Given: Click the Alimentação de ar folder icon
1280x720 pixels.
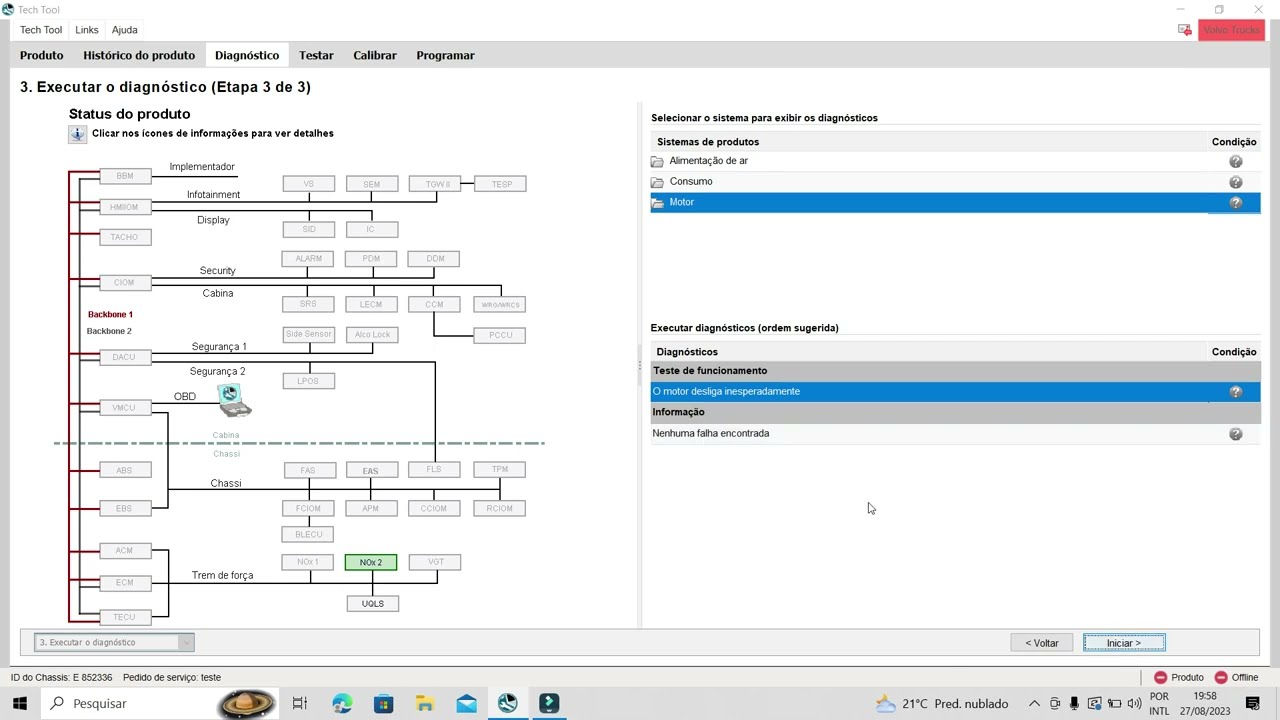Looking at the screenshot, I should point(657,161).
